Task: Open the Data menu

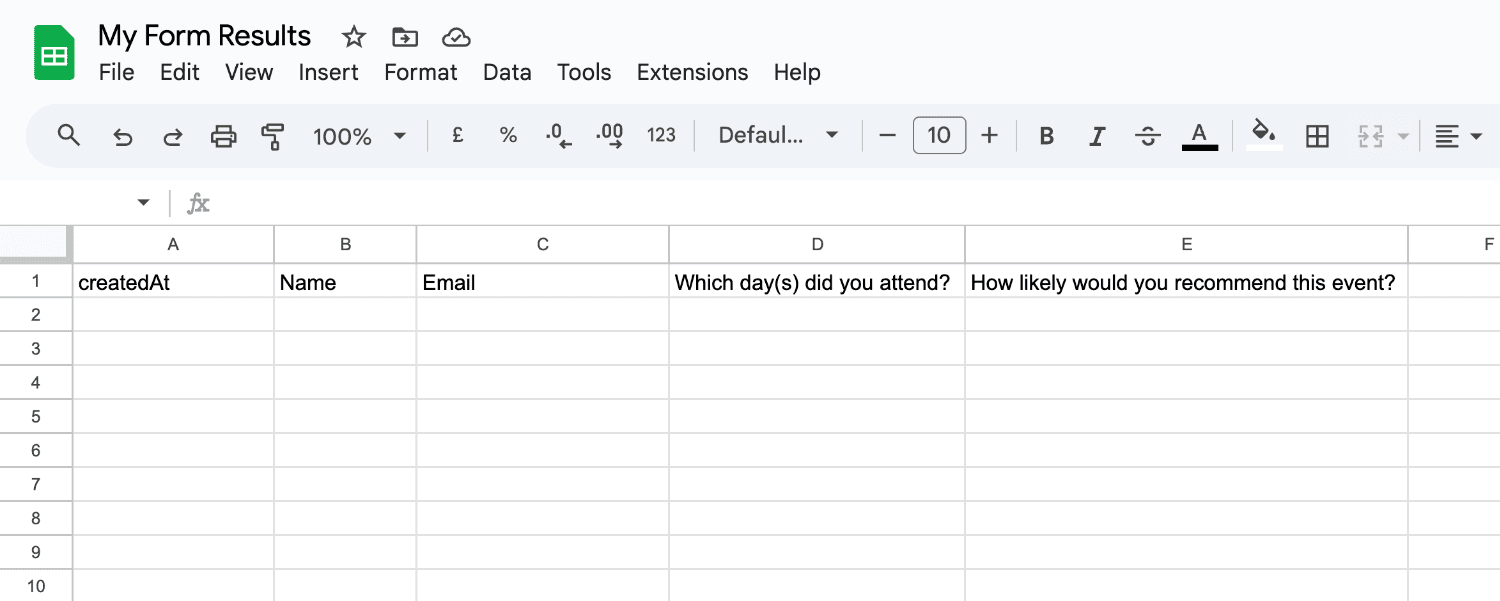Action: point(507,72)
